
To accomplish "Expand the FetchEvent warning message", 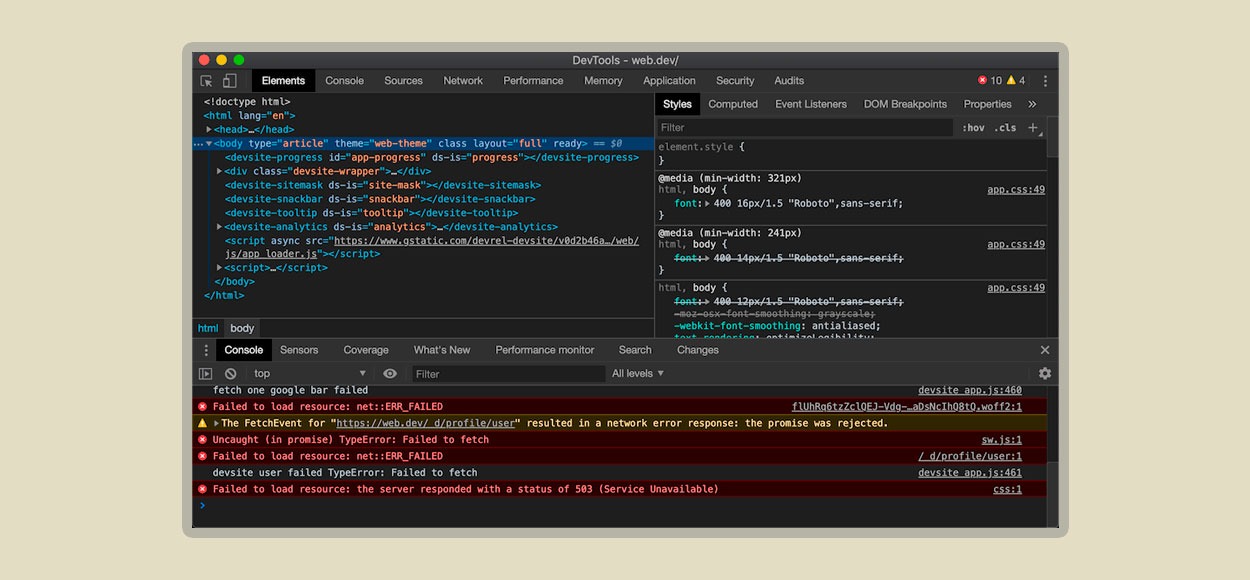I will (x=216, y=424).
